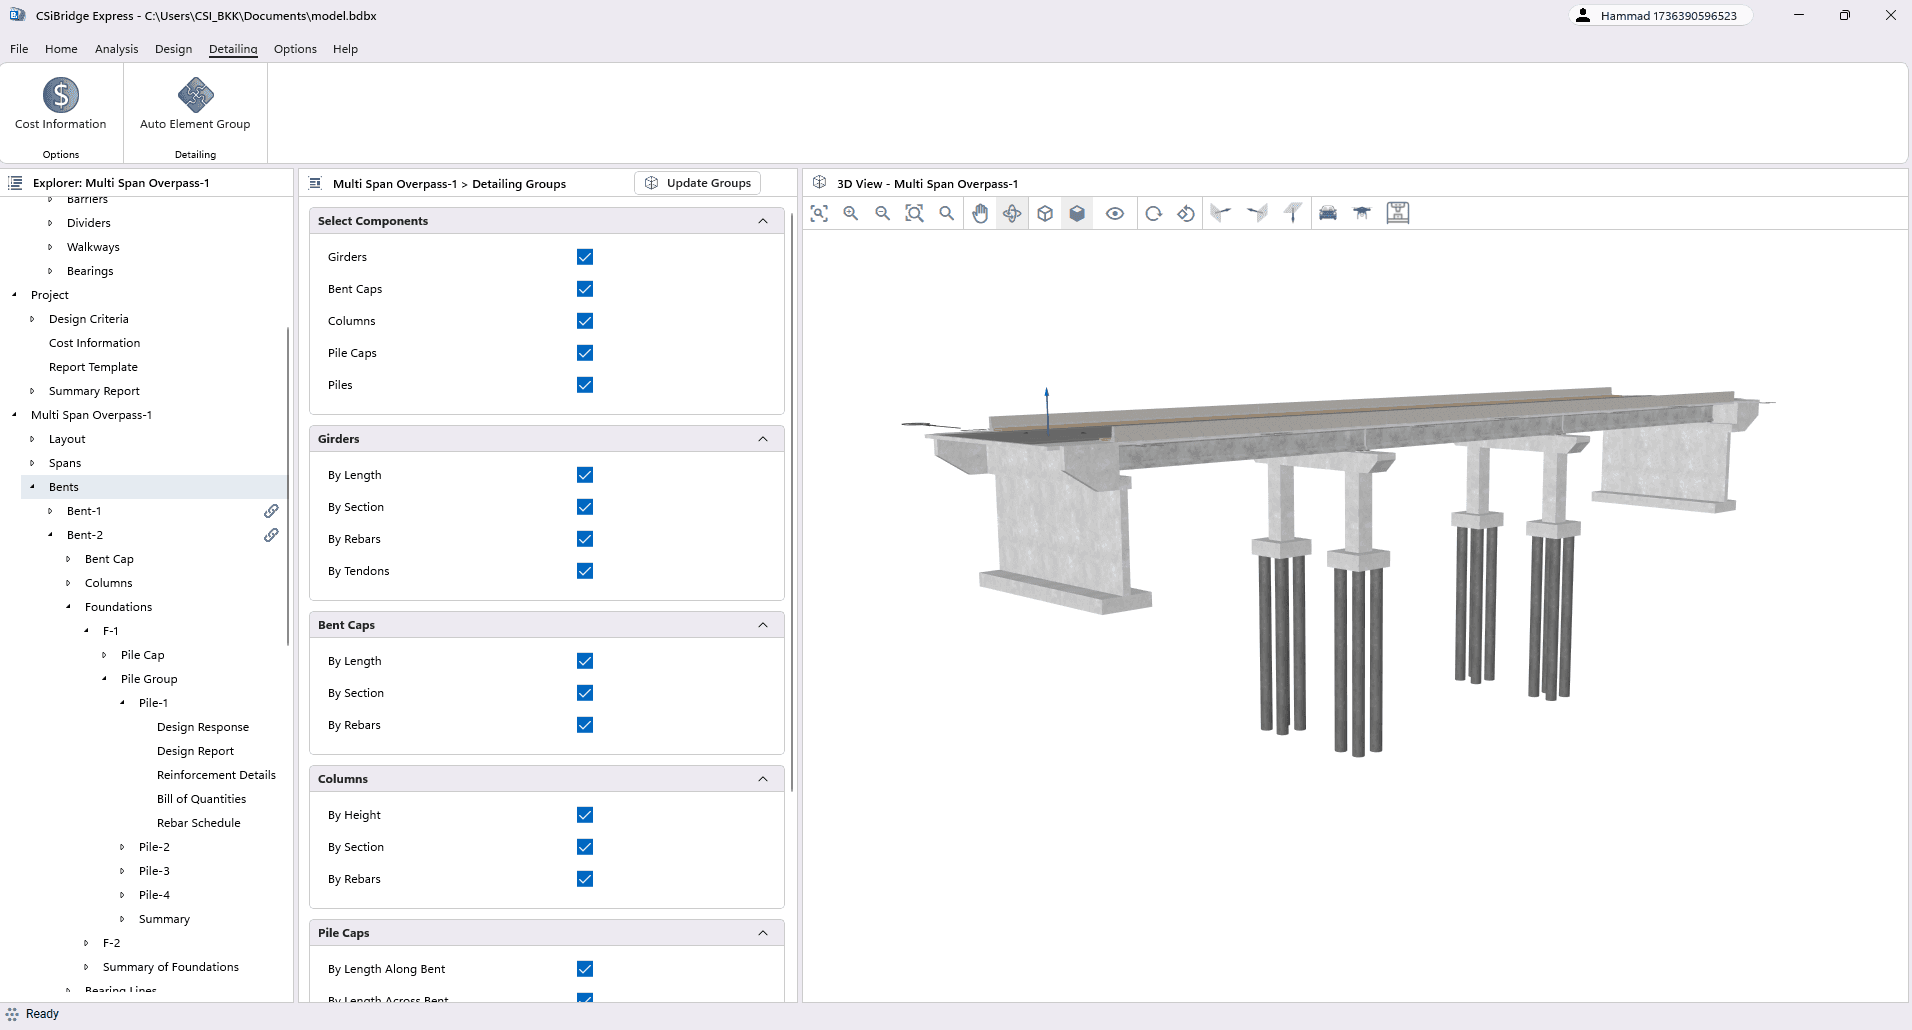Activate the 3D orbit rotate tool
Image resolution: width=1912 pixels, height=1030 pixels.
(1012, 213)
